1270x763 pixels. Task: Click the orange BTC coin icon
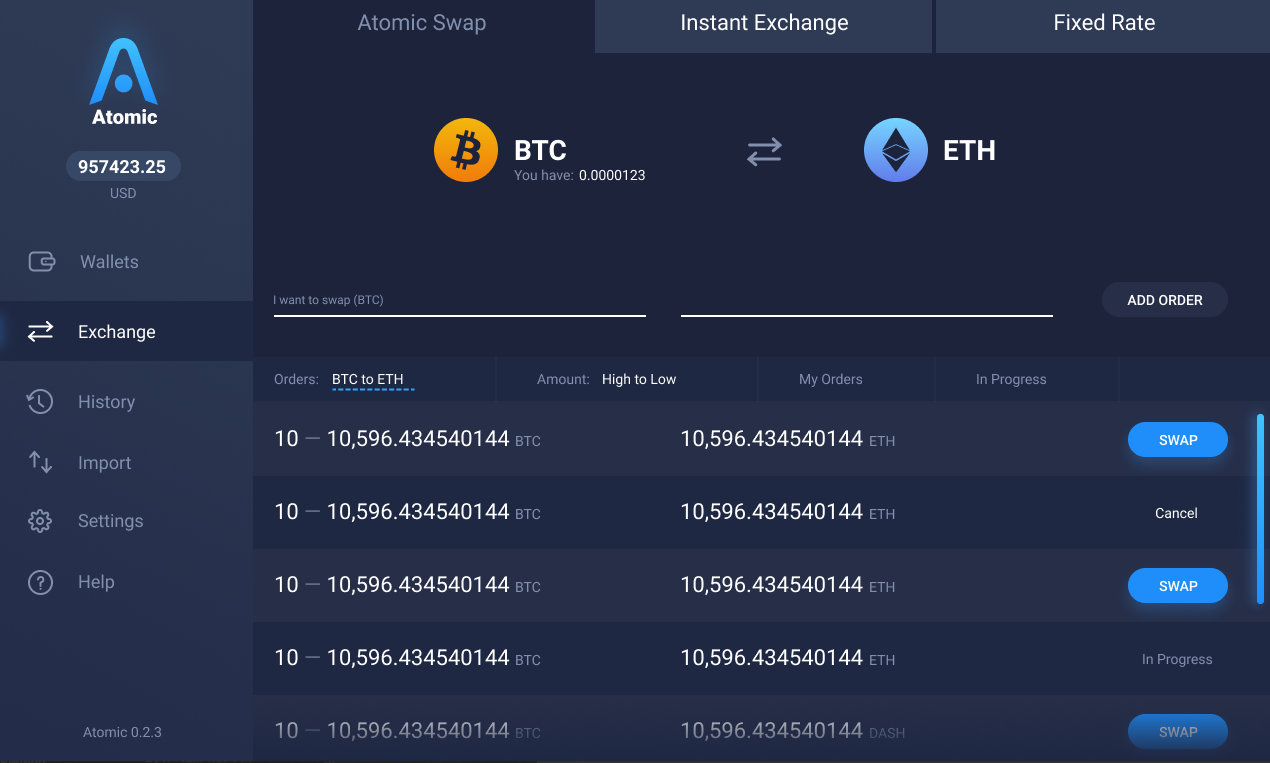click(465, 149)
